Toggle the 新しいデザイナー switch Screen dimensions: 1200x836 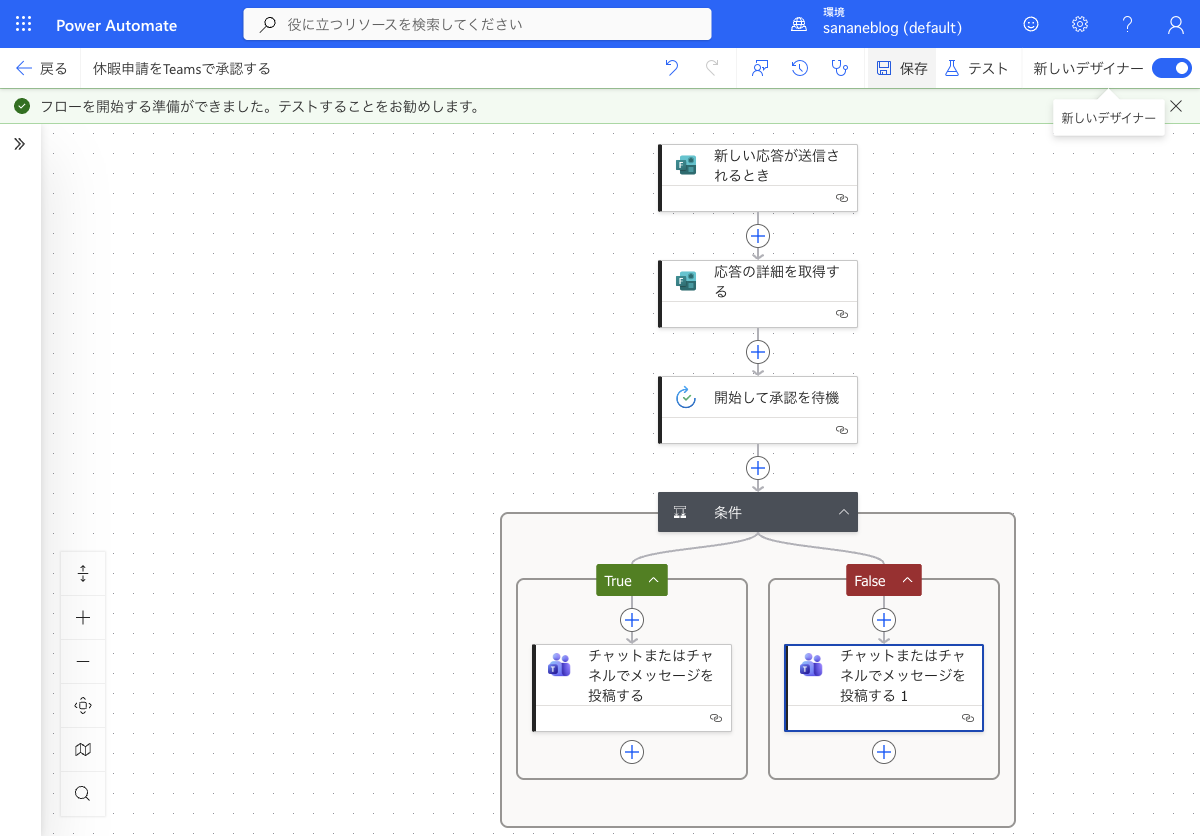(x=1171, y=68)
